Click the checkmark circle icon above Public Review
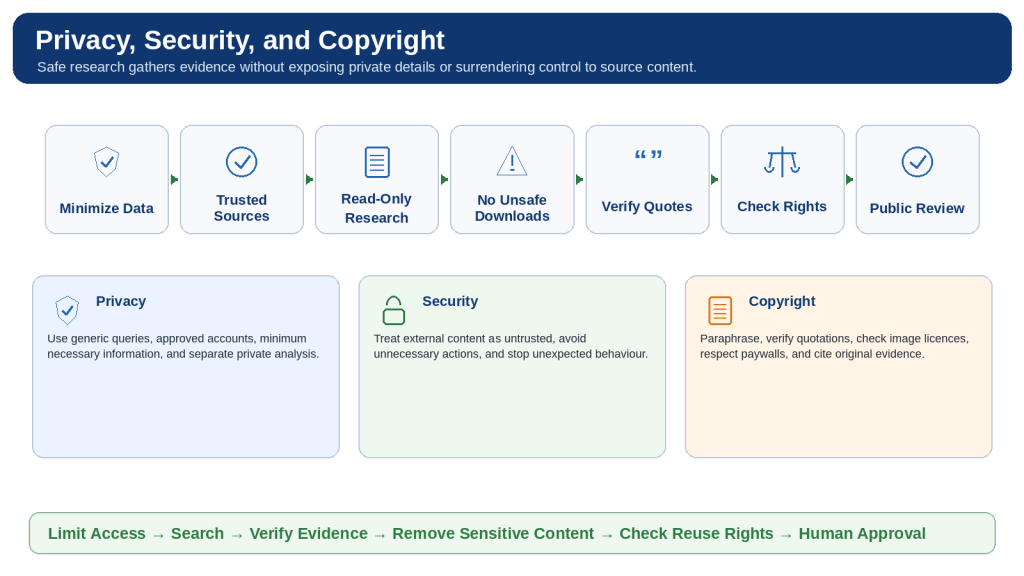 (918, 161)
